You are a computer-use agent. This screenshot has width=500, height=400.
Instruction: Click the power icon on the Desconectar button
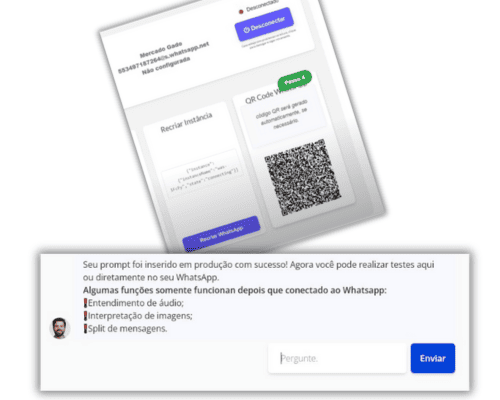coord(246,30)
